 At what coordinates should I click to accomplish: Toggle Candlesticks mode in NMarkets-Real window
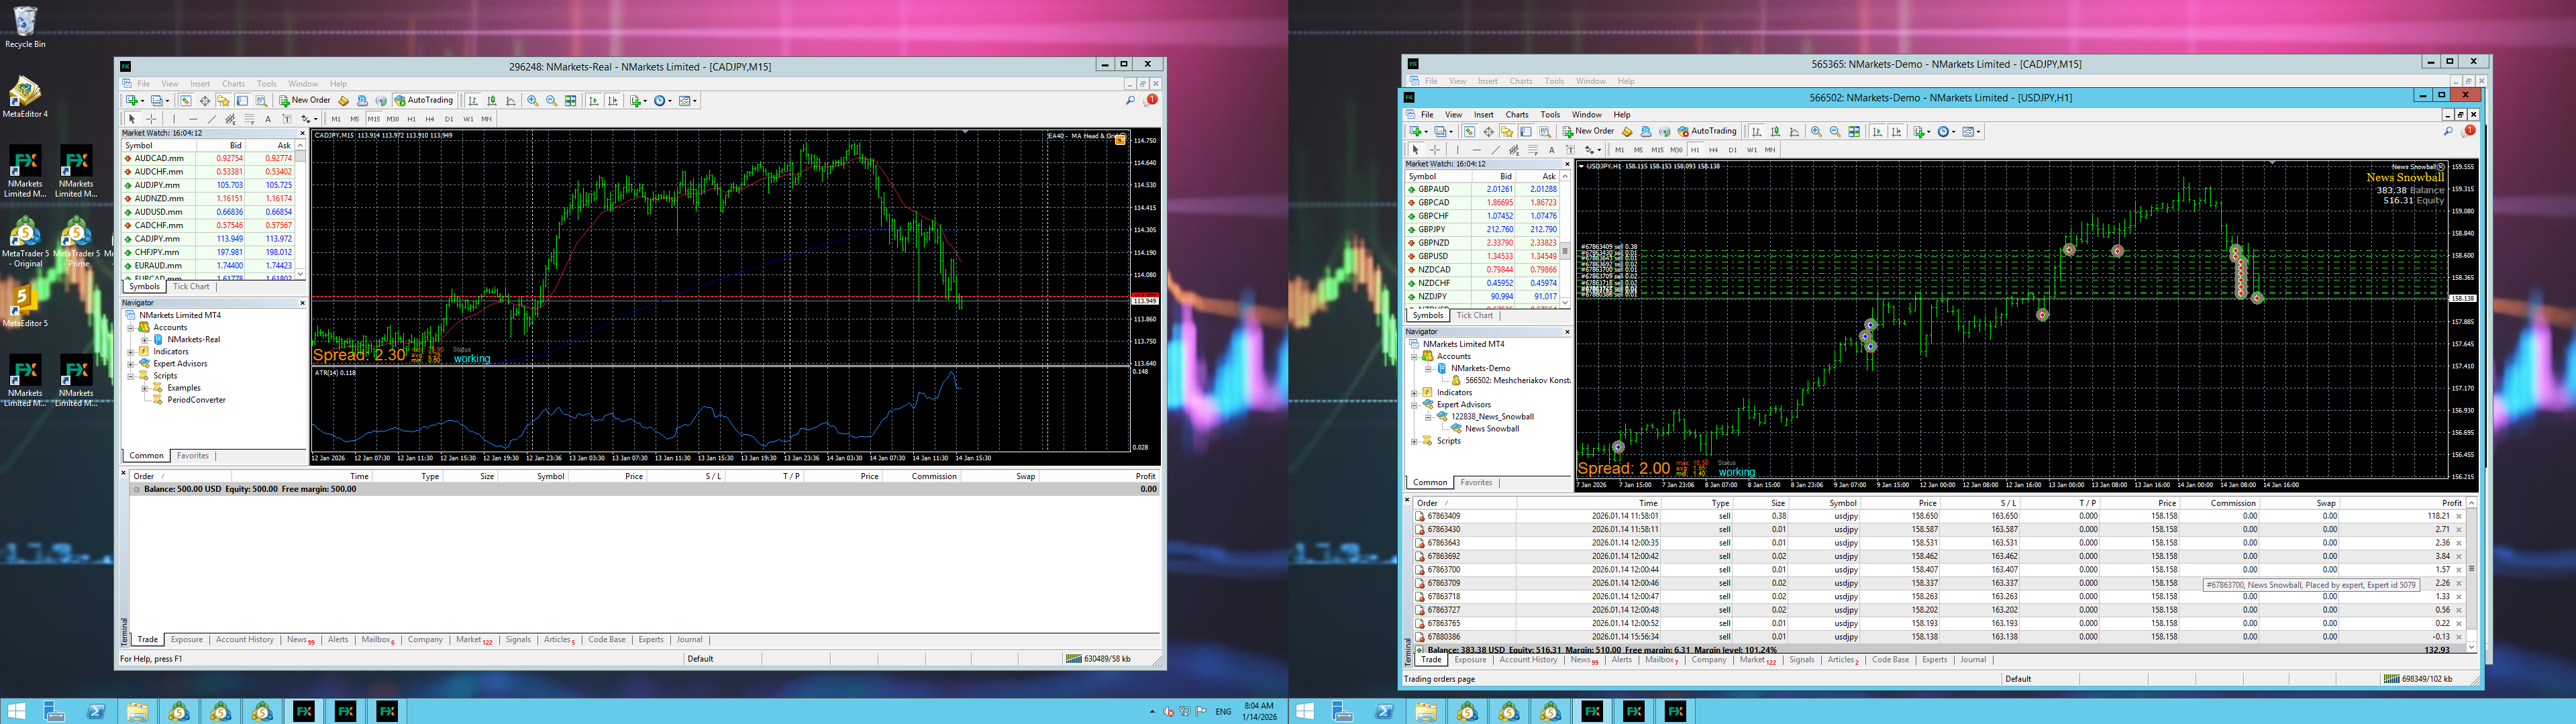[492, 101]
